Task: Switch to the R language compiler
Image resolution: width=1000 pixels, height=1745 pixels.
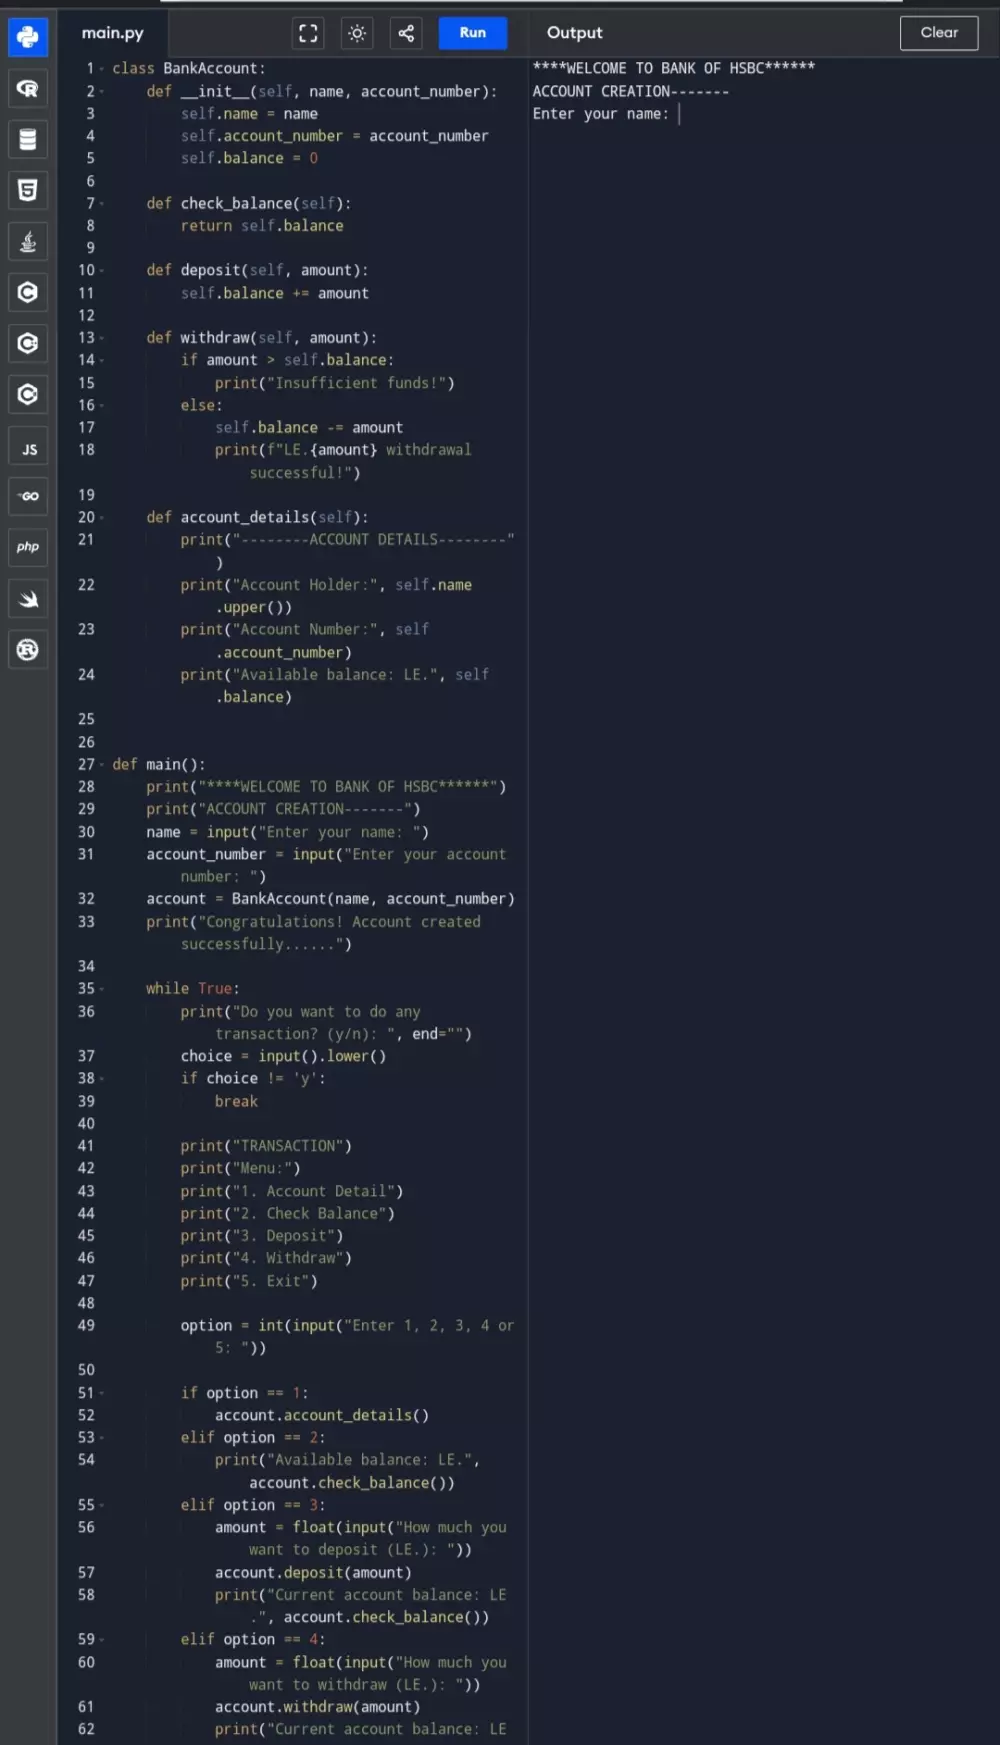Action: point(28,88)
